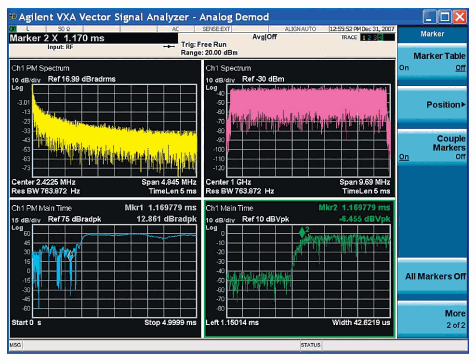Click Start 0 s label
The image size is (476, 362).
pyautogui.click(x=26, y=322)
